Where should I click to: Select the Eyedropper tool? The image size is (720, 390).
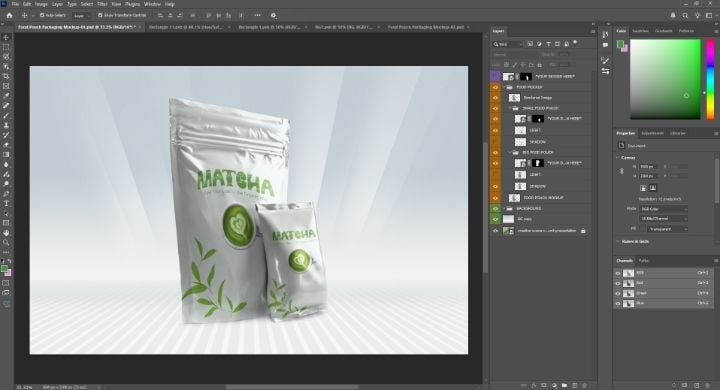(6, 96)
